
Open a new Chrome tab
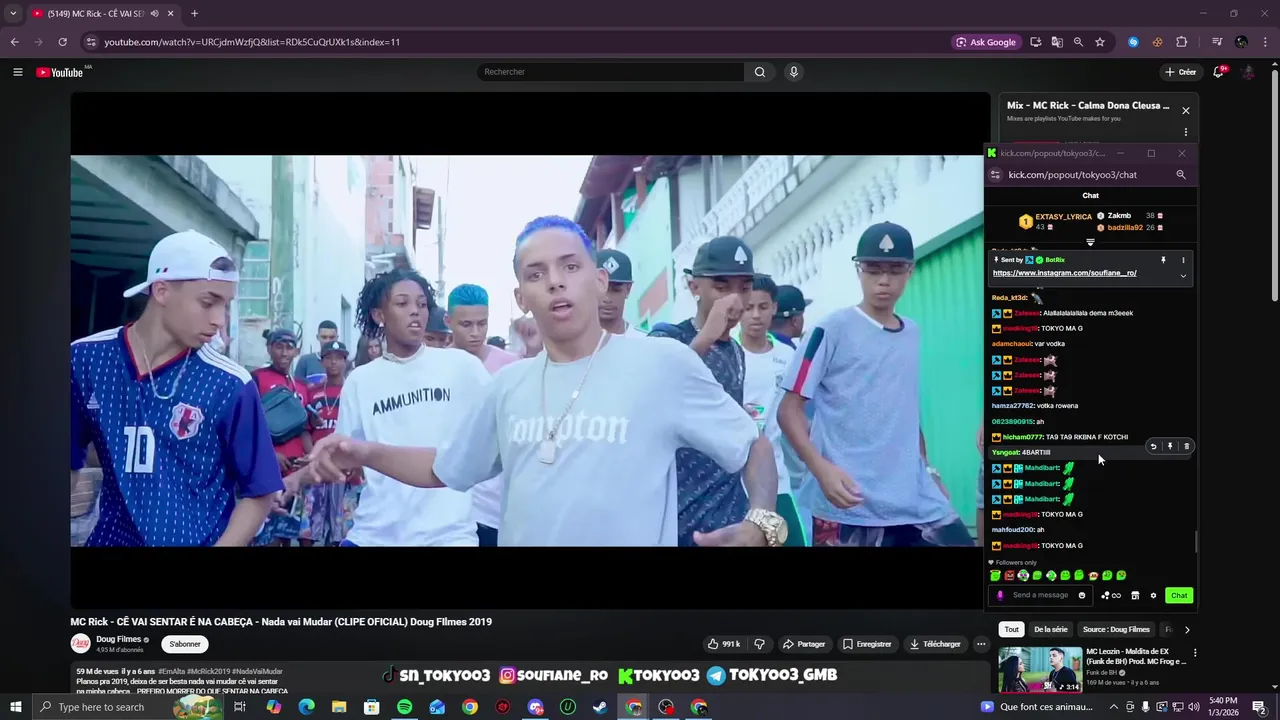pyautogui.click(x=194, y=14)
